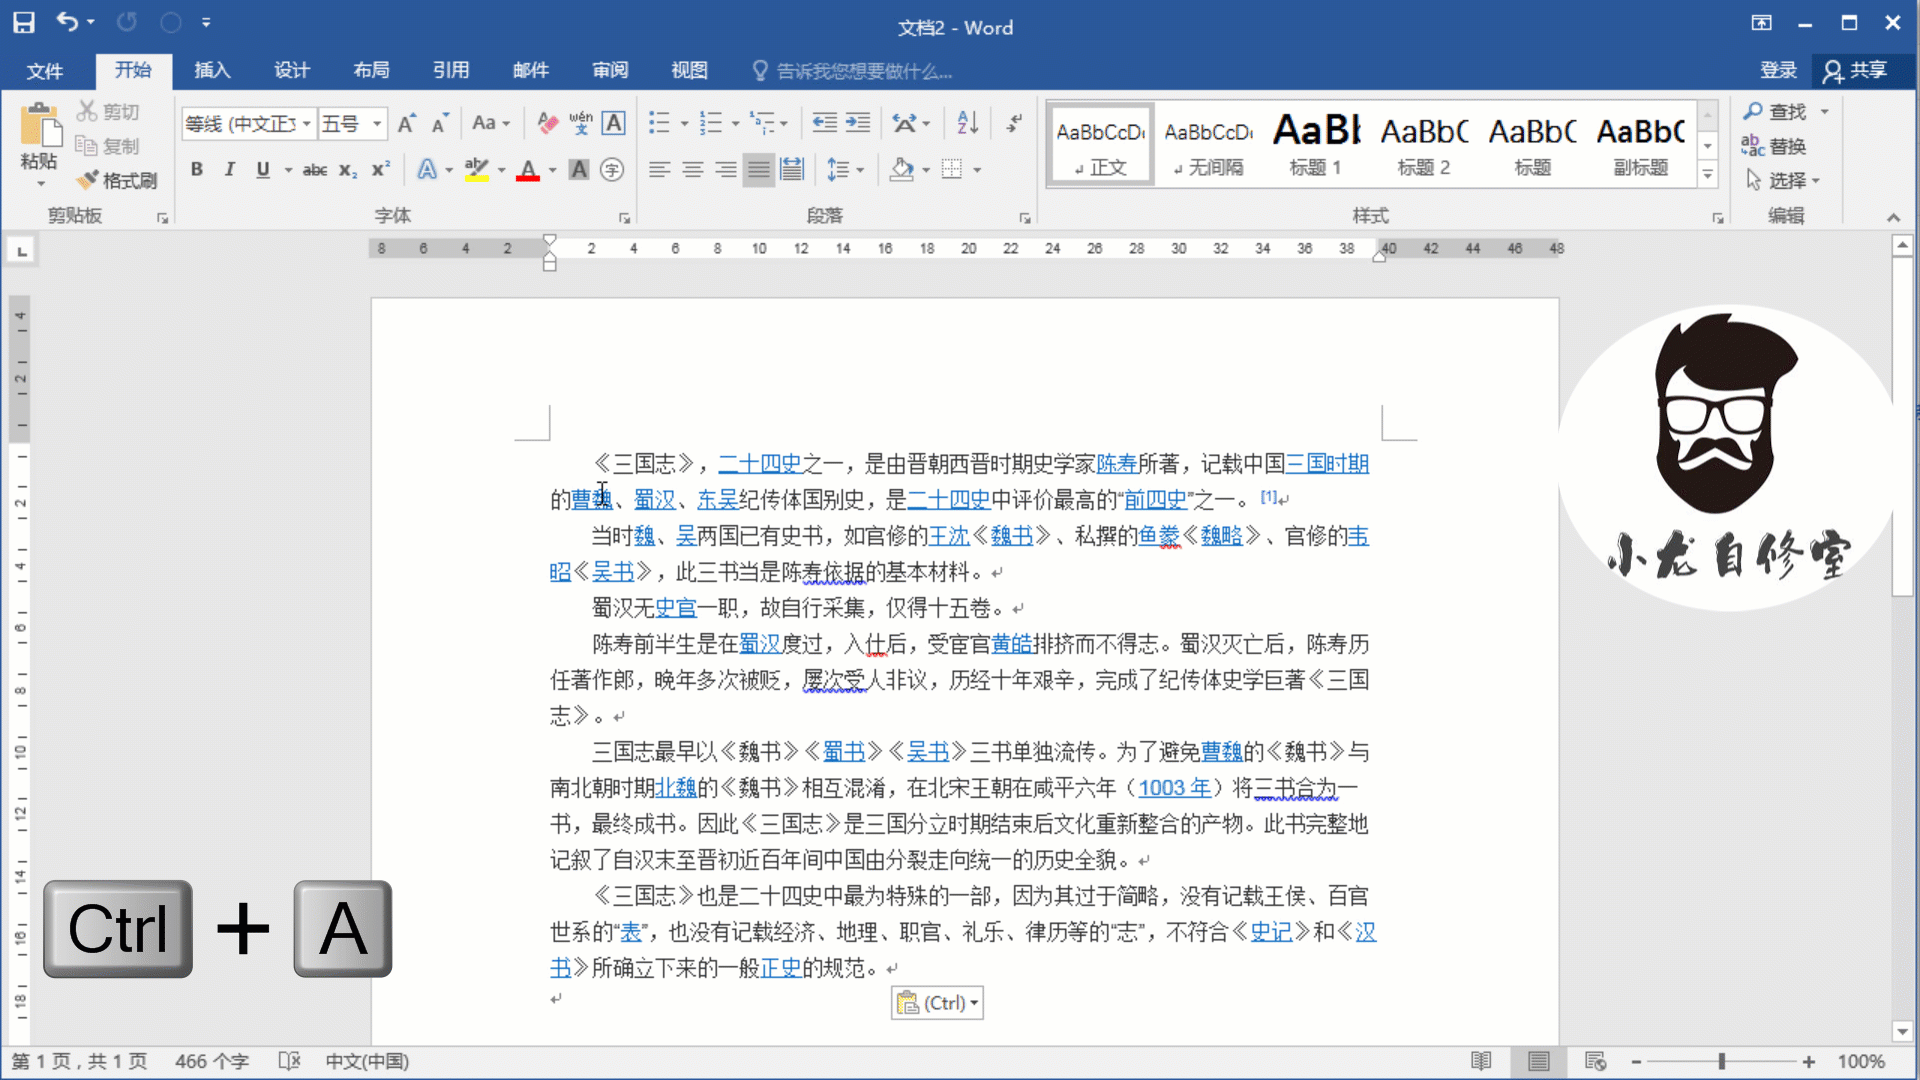The image size is (1920, 1080).
Task: Apply the 标题 1 heading style
Action: coord(1315,144)
